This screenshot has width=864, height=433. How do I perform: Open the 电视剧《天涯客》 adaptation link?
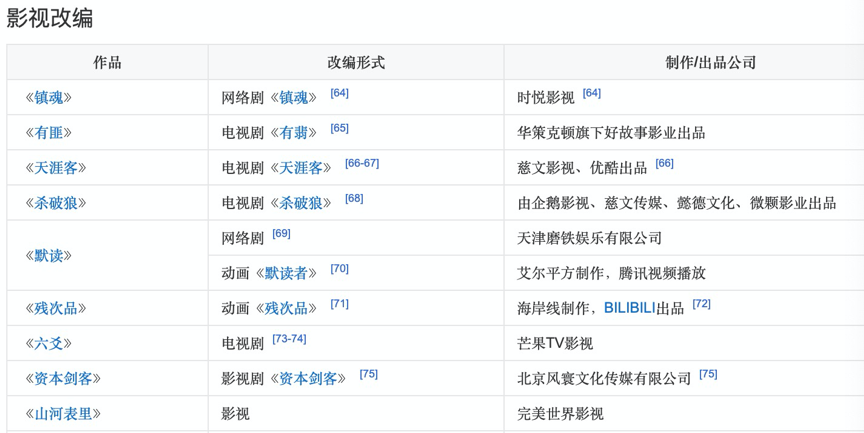click(x=300, y=168)
